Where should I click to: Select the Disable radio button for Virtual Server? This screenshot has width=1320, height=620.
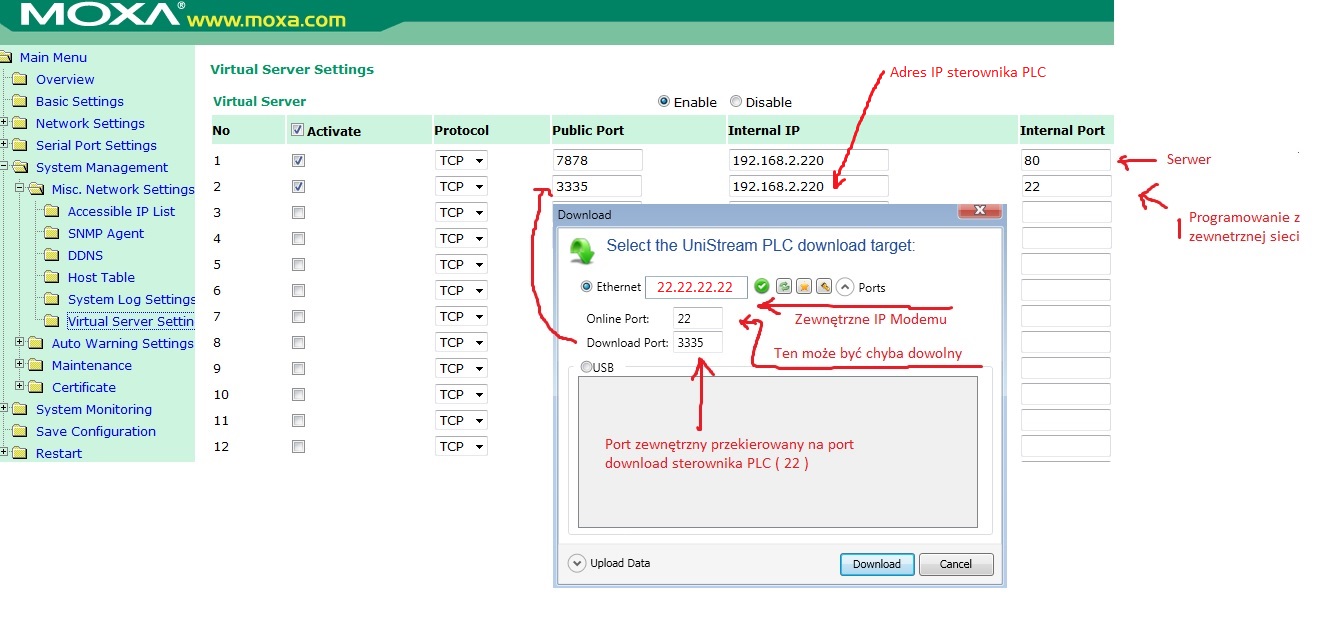coord(736,101)
